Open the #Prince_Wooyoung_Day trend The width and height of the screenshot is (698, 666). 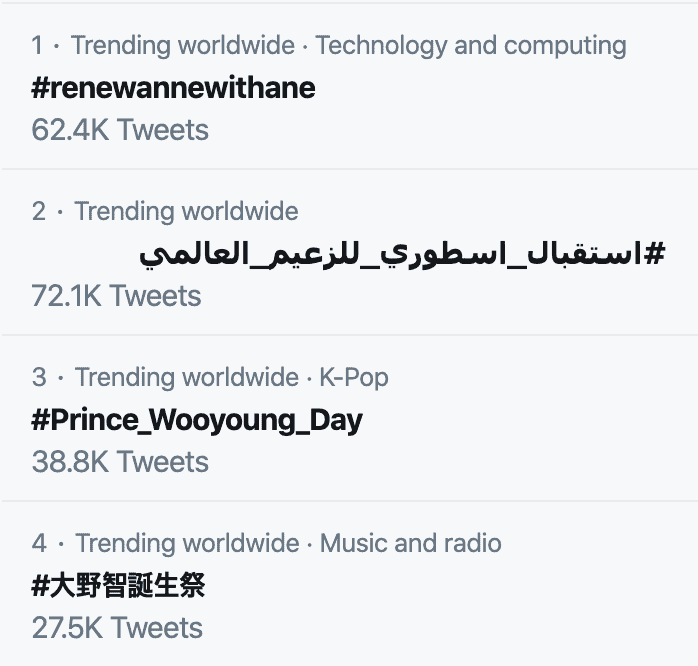coord(197,420)
